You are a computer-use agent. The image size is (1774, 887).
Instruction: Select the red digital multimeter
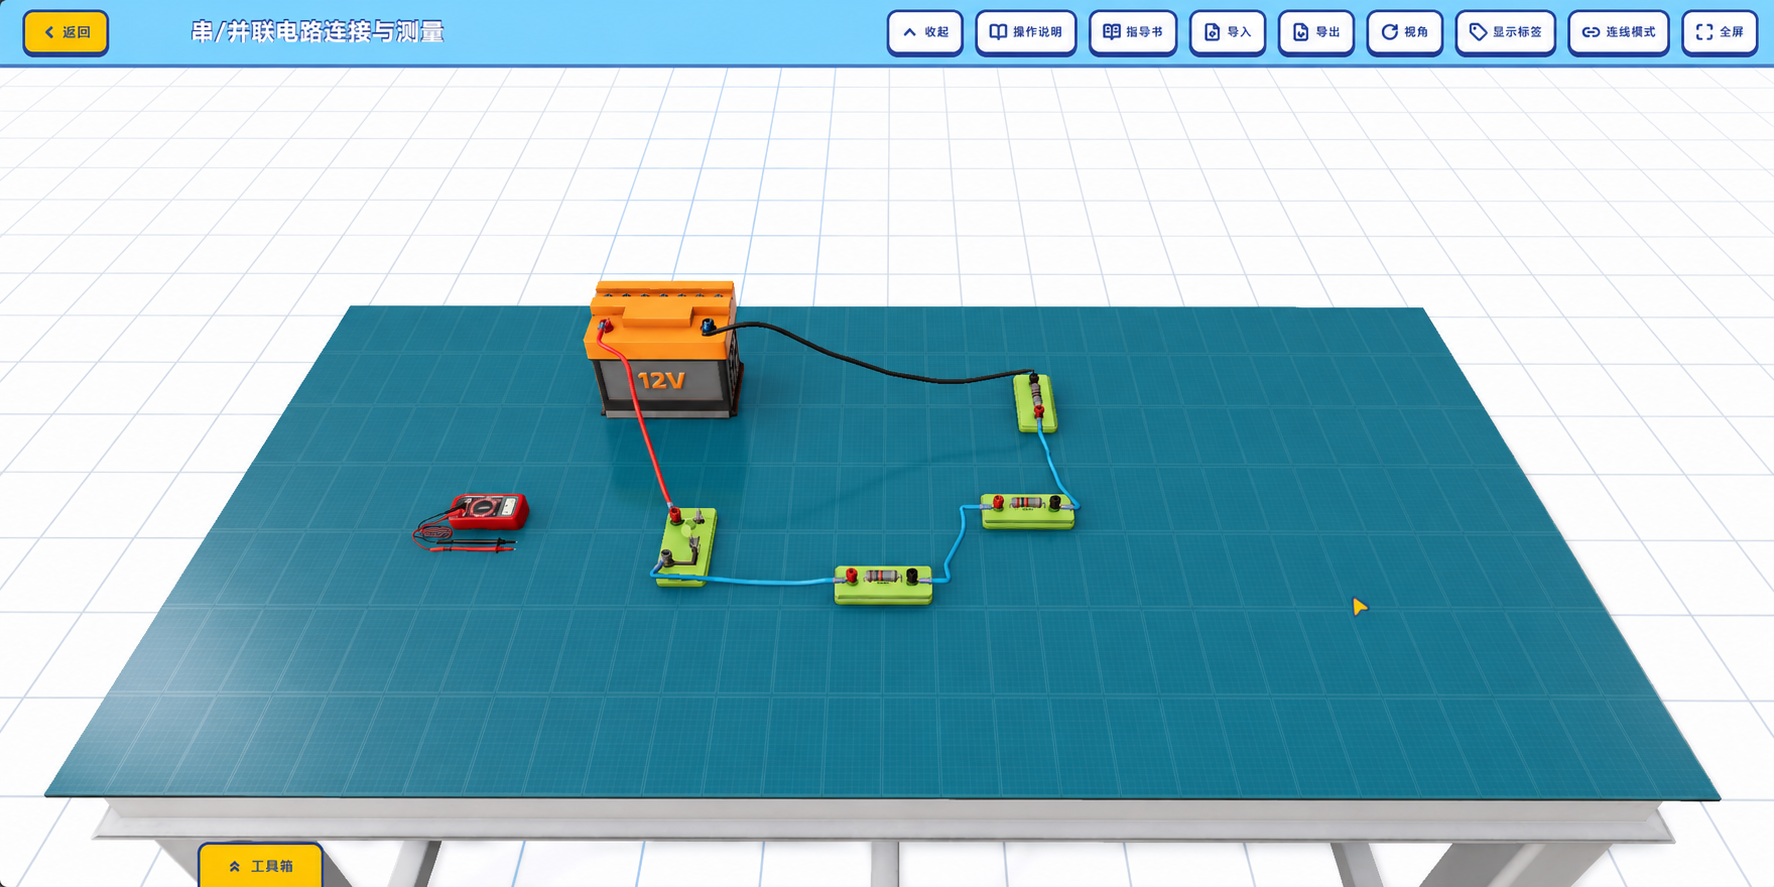point(487,511)
